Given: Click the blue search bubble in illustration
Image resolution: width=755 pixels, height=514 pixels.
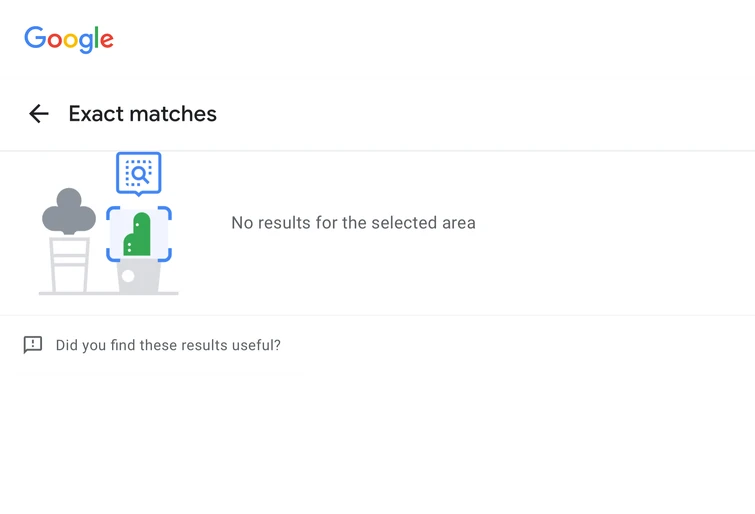Looking at the screenshot, I should (x=138, y=173).
